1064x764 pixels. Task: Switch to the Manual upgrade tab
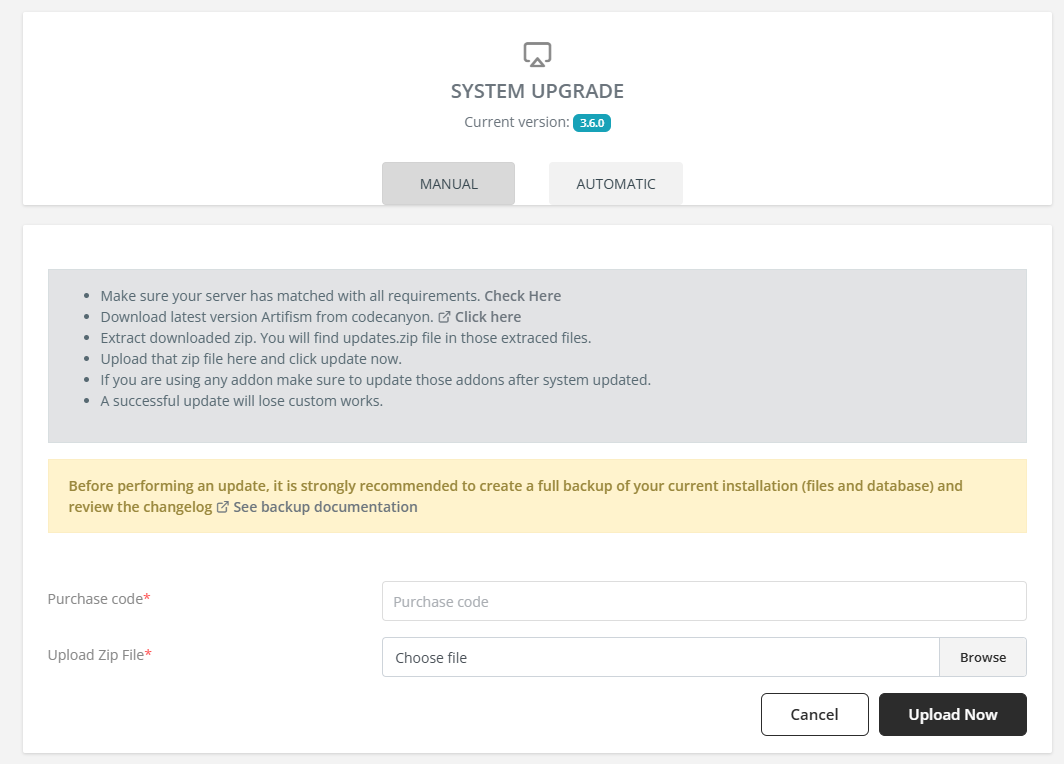448,184
